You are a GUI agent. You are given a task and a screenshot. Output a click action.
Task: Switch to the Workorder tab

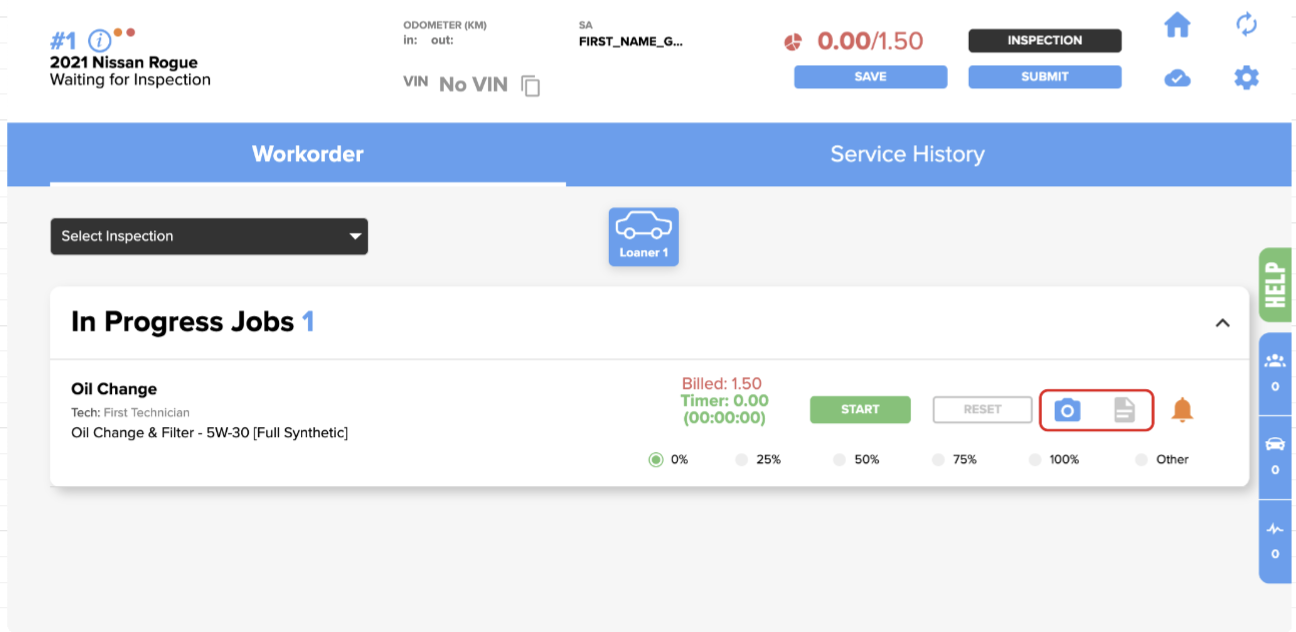[308, 154]
